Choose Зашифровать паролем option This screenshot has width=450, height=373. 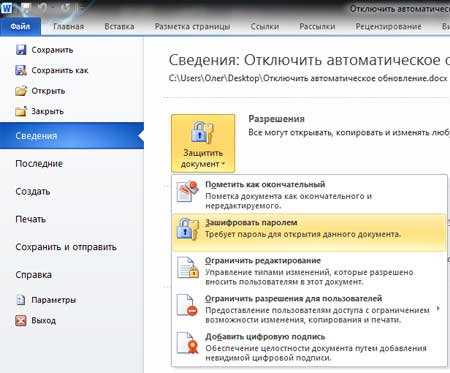[x=309, y=232]
